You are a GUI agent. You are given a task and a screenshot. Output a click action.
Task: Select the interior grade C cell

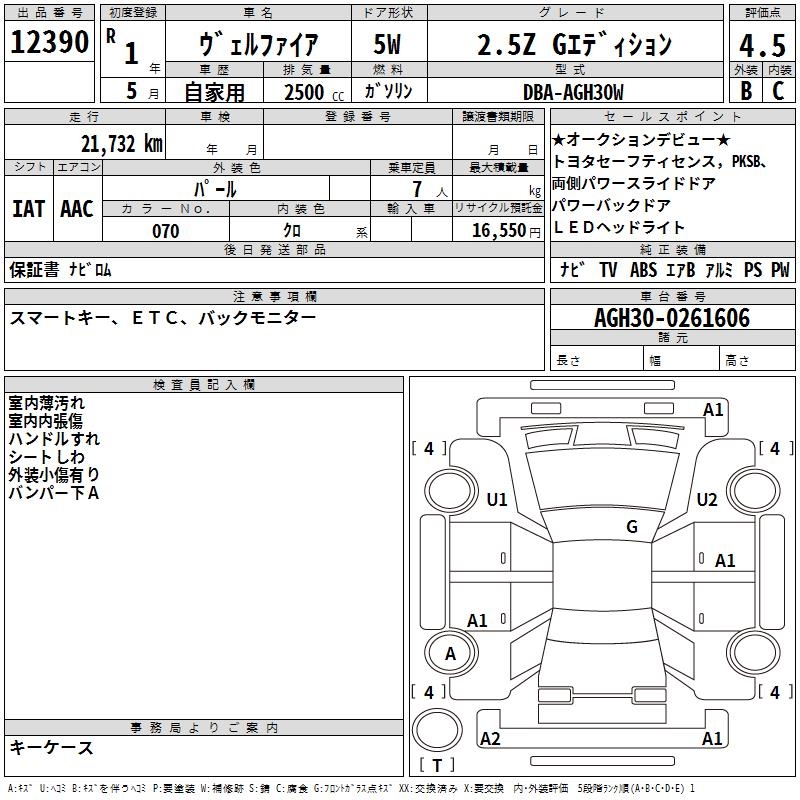[x=778, y=90]
